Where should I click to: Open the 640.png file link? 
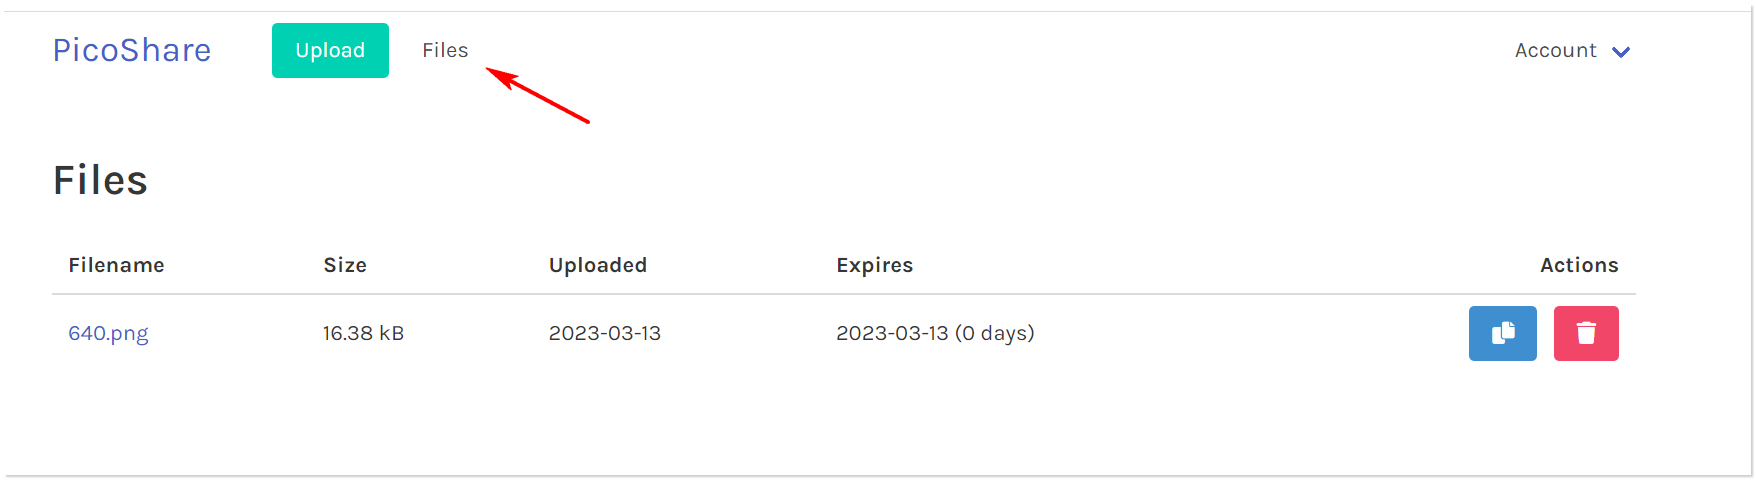pos(108,333)
